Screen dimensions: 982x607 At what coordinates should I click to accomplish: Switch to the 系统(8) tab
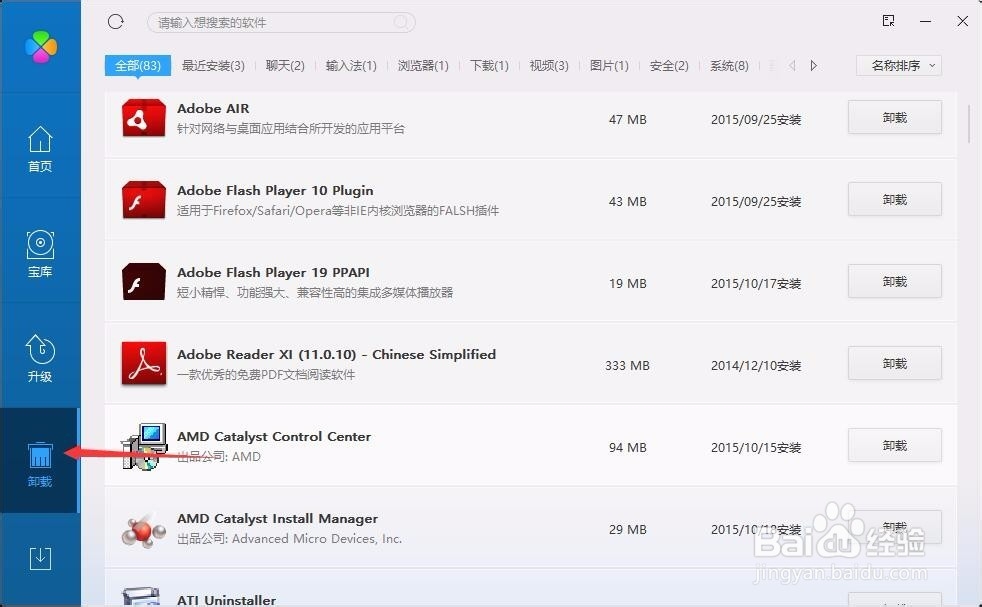[x=729, y=66]
